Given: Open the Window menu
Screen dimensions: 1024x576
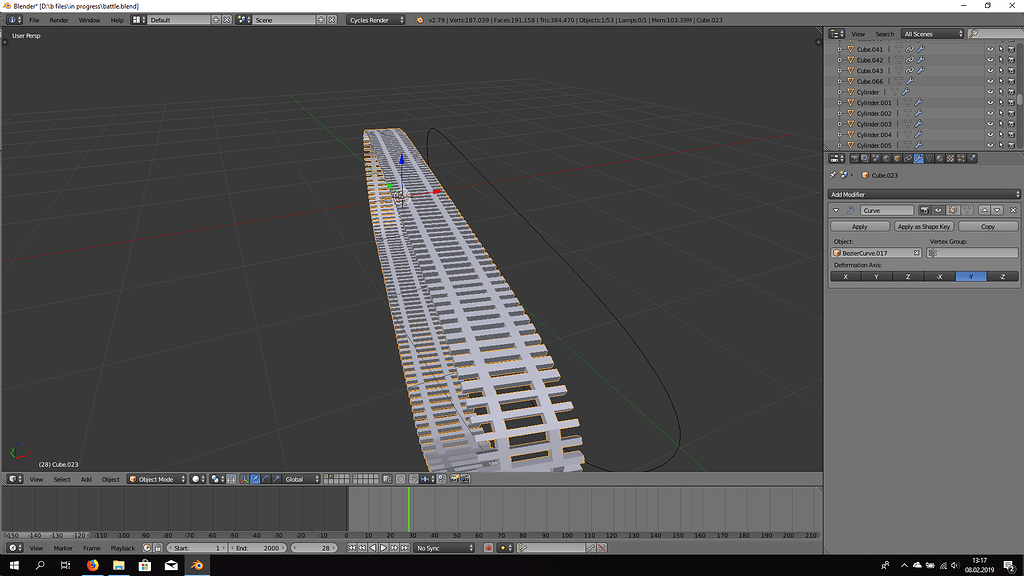Looking at the screenshot, I should (x=89, y=20).
